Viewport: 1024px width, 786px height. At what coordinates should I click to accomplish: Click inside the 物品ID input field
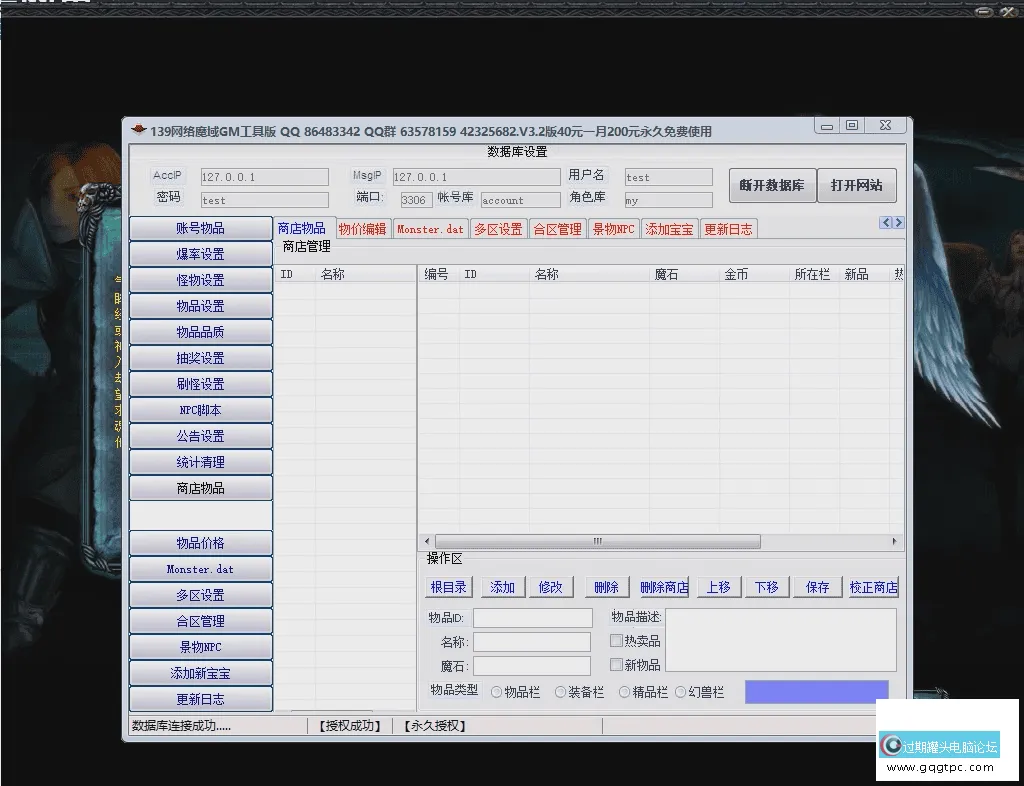[x=532, y=617]
